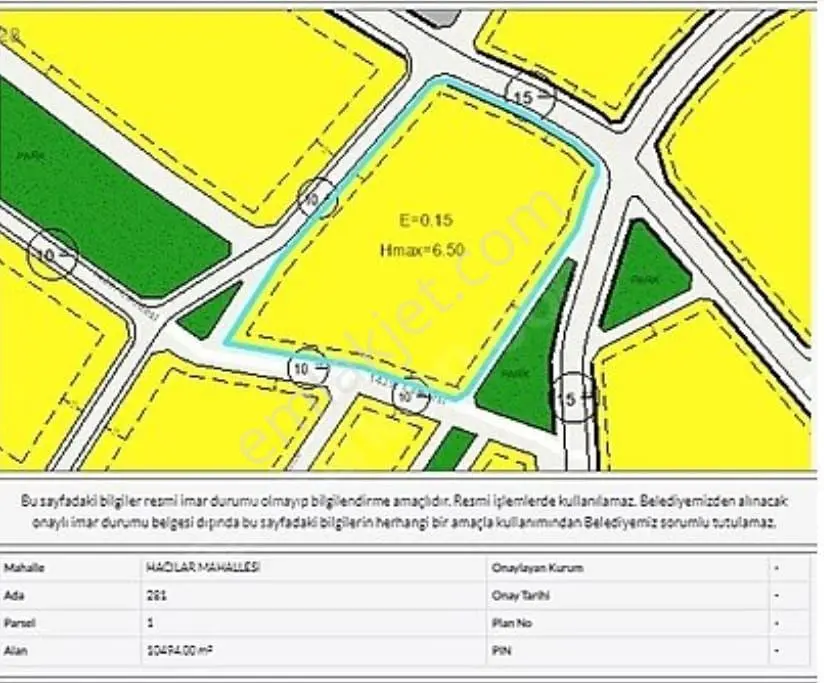Screen dimensions: 824x683
Task: Click the 'PIN' label cell
Action: (x=627, y=651)
